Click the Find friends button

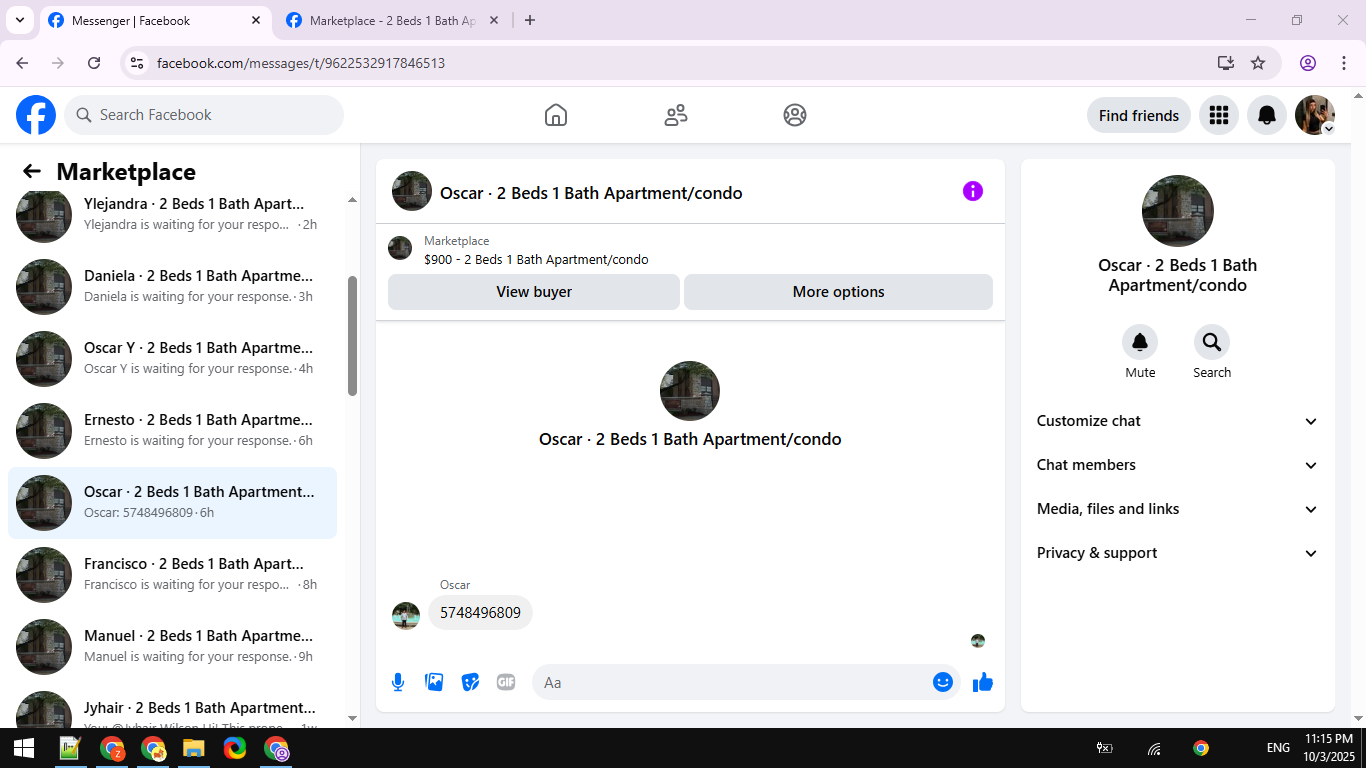coord(1139,115)
